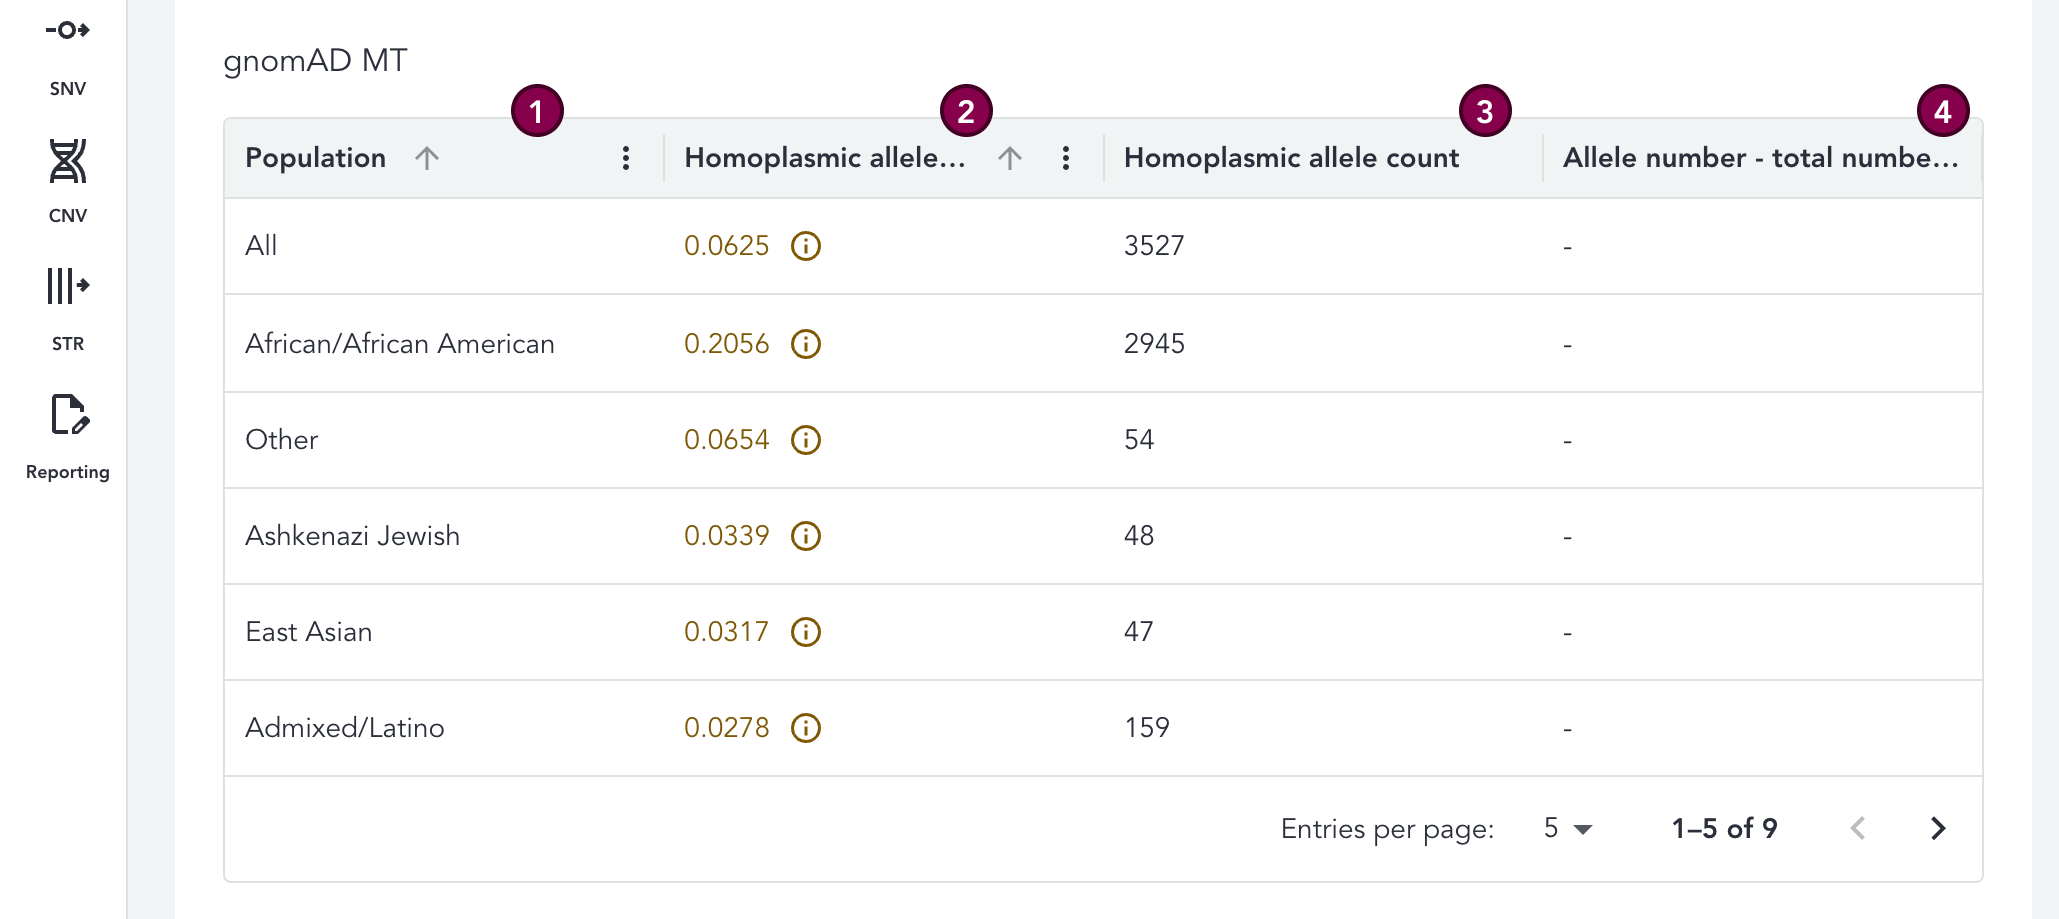Click info icon beside 0.2056 frequency

click(805, 344)
